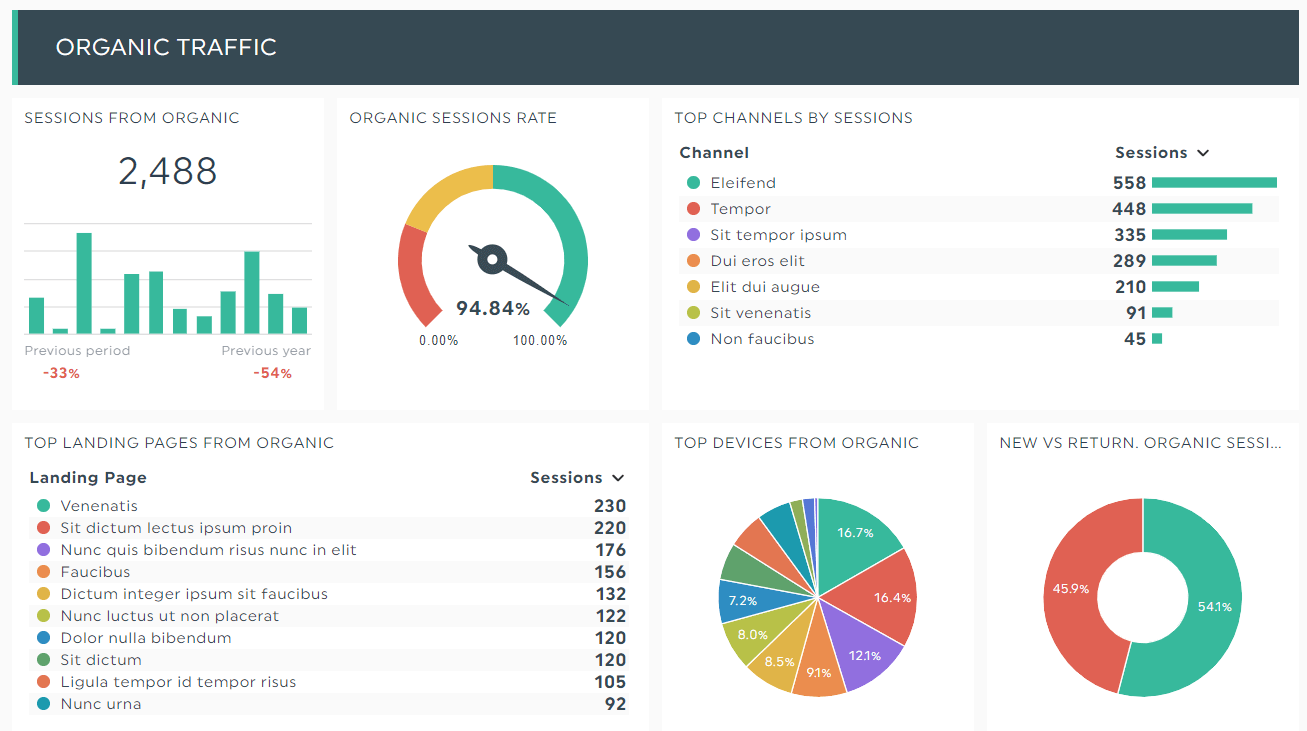Image resolution: width=1307 pixels, height=731 pixels.
Task: Select Sit tempor ipsum channel label
Action: coord(779,235)
